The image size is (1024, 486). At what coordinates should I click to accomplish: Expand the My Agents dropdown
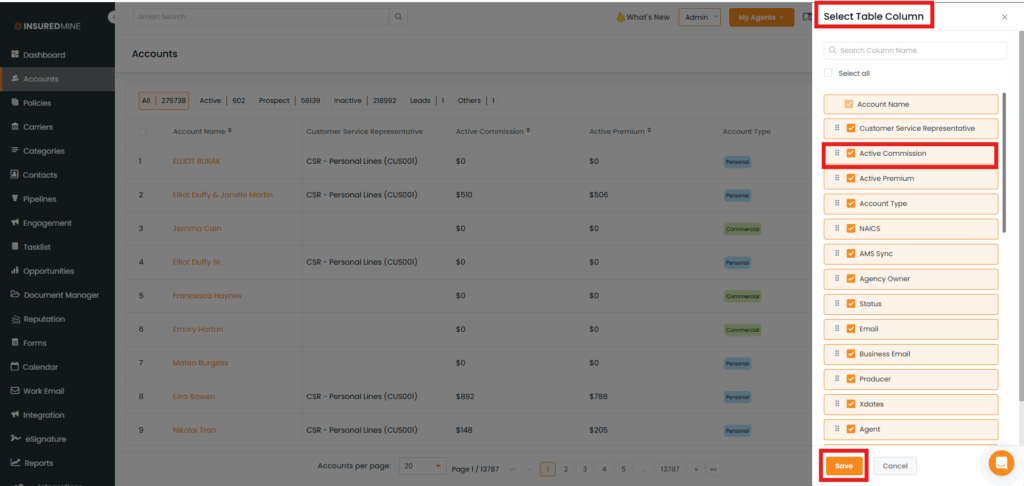(x=761, y=17)
